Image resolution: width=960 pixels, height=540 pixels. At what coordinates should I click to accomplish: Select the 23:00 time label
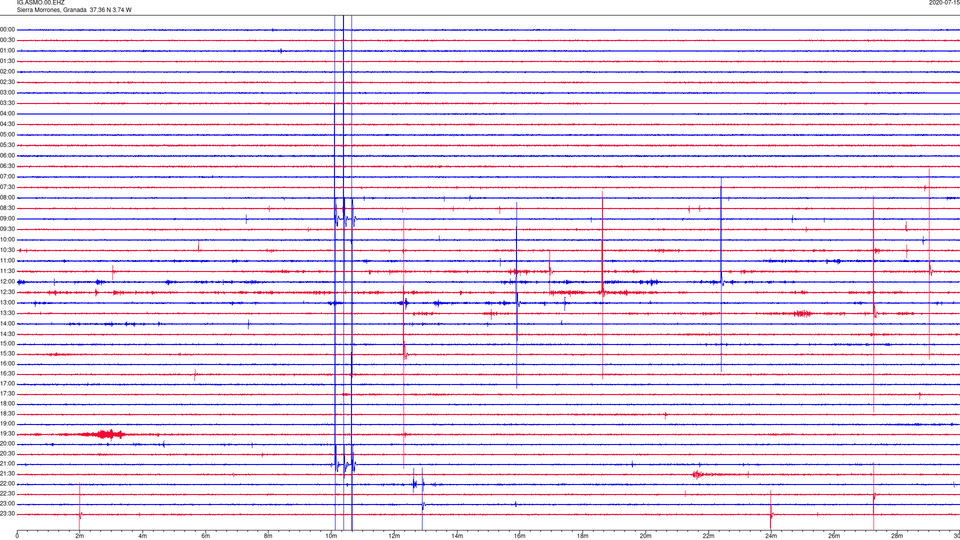click(x=8, y=504)
